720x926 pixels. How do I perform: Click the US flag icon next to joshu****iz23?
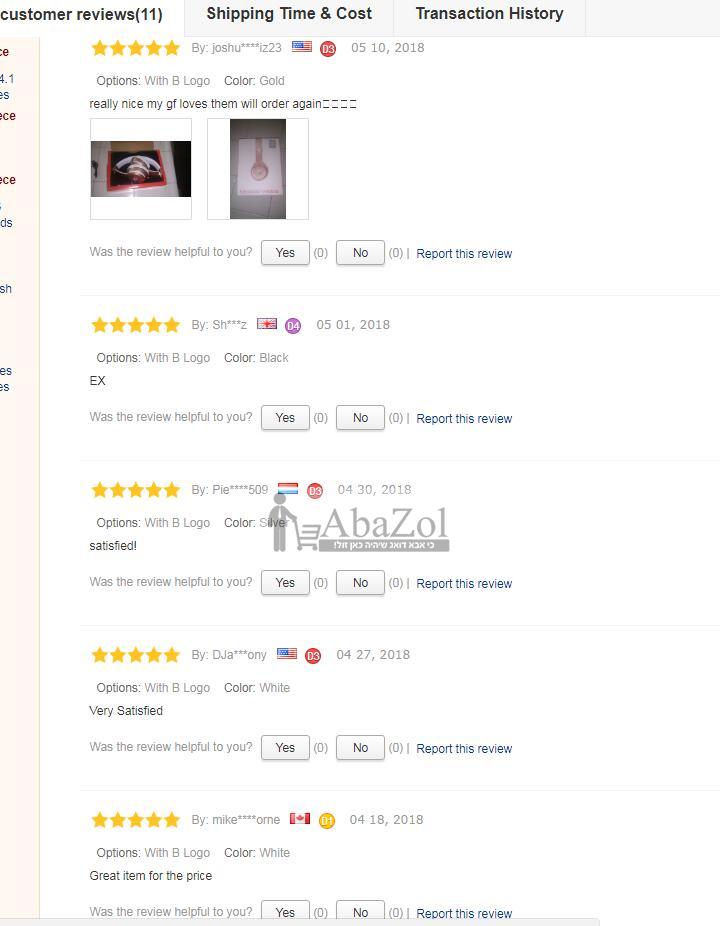coord(302,46)
